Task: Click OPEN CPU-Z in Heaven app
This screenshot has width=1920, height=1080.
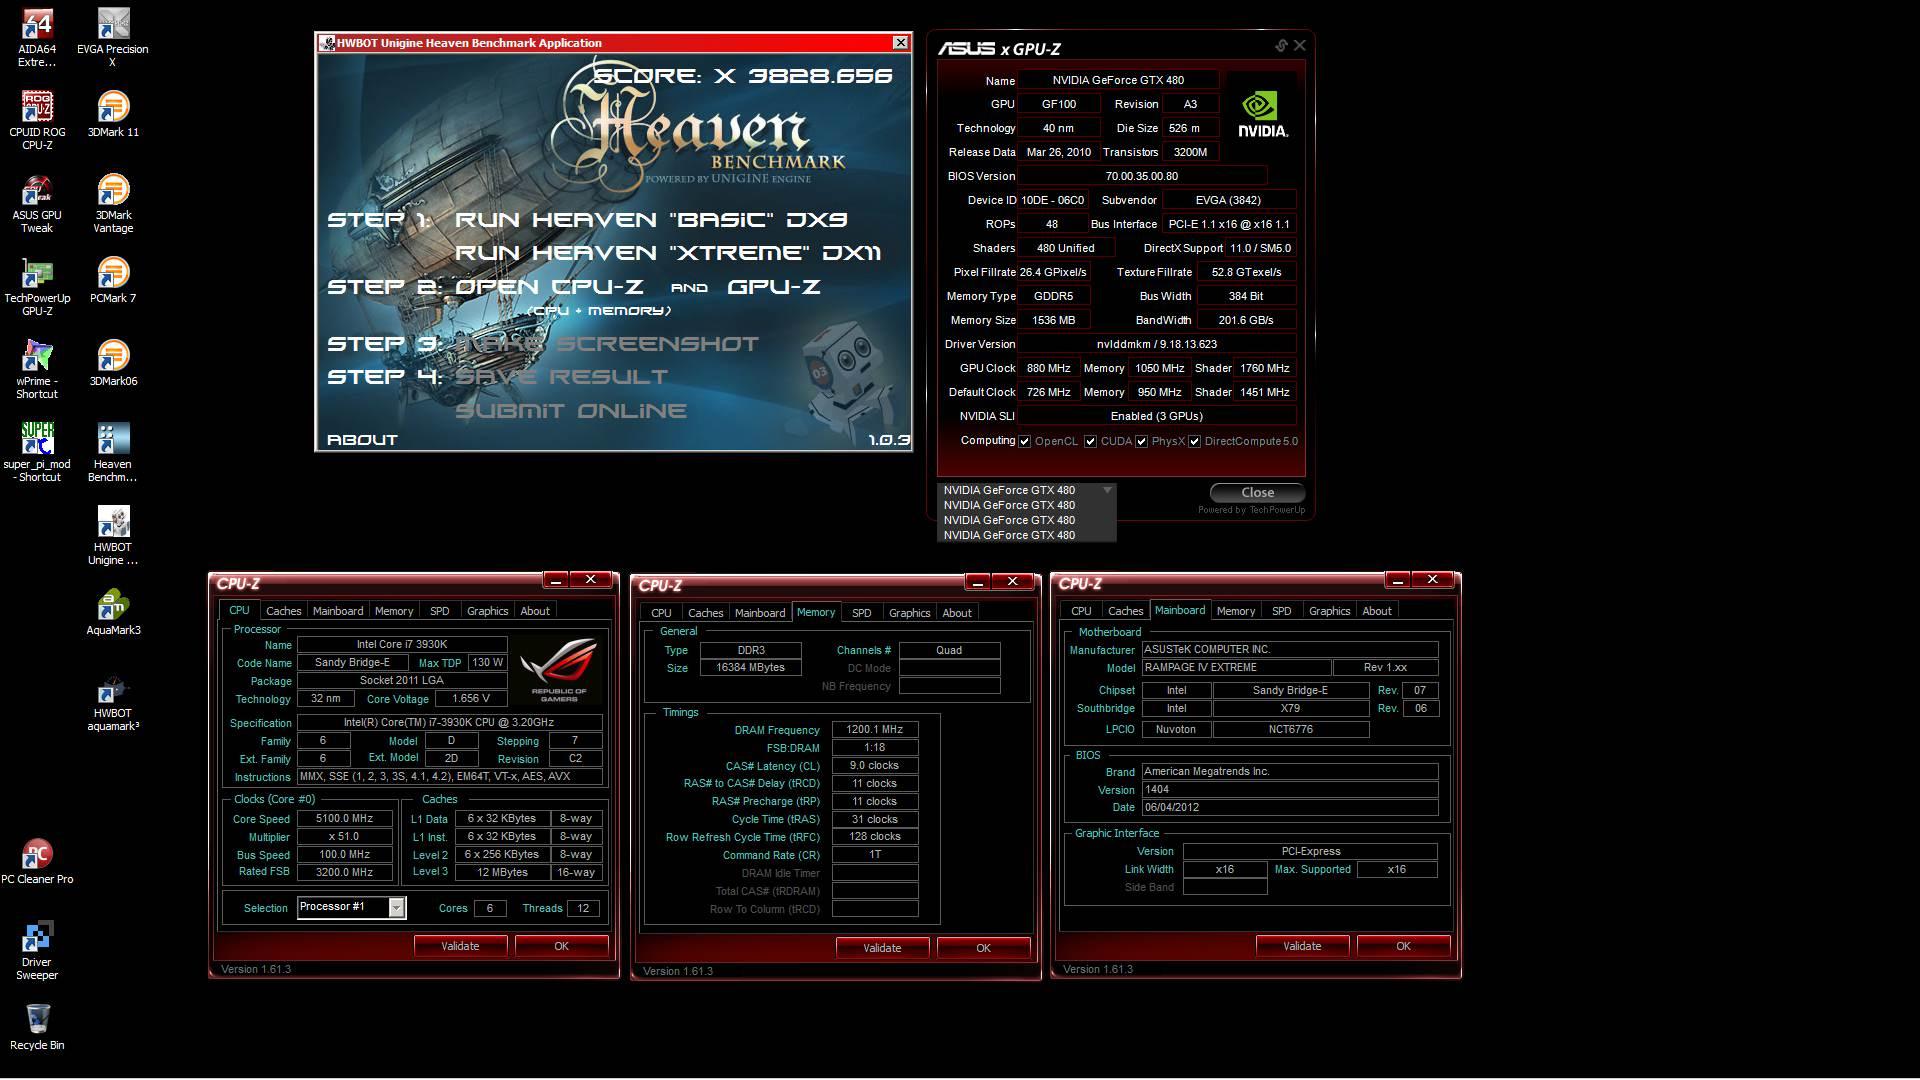Action: pyautogui.click(x=549, y=287)
